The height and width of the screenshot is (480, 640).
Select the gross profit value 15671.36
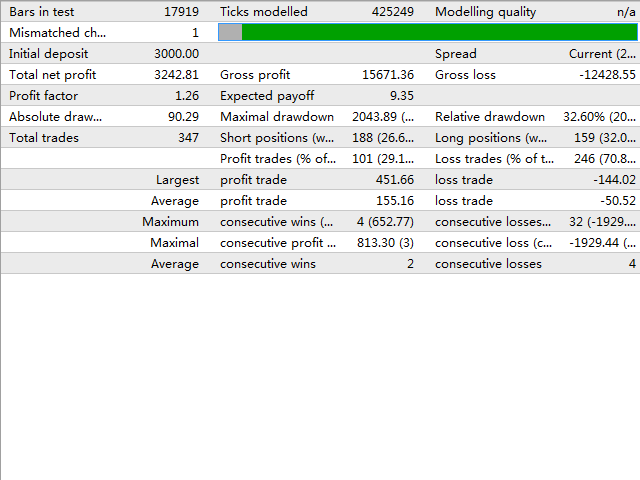tap(388, 75)
